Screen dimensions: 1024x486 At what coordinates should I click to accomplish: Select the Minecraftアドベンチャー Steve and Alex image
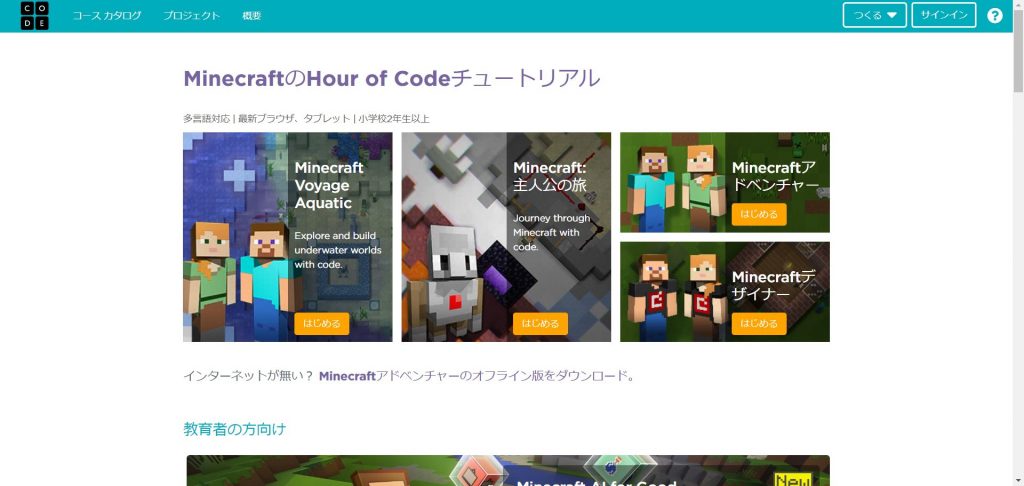point(672,182)
